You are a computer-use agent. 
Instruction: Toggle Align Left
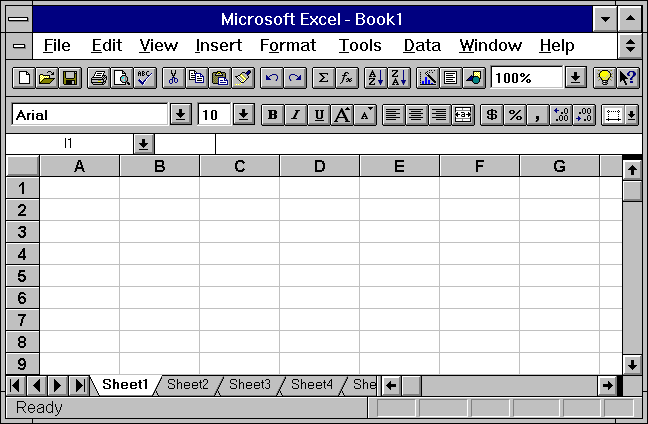pos(393,115)
